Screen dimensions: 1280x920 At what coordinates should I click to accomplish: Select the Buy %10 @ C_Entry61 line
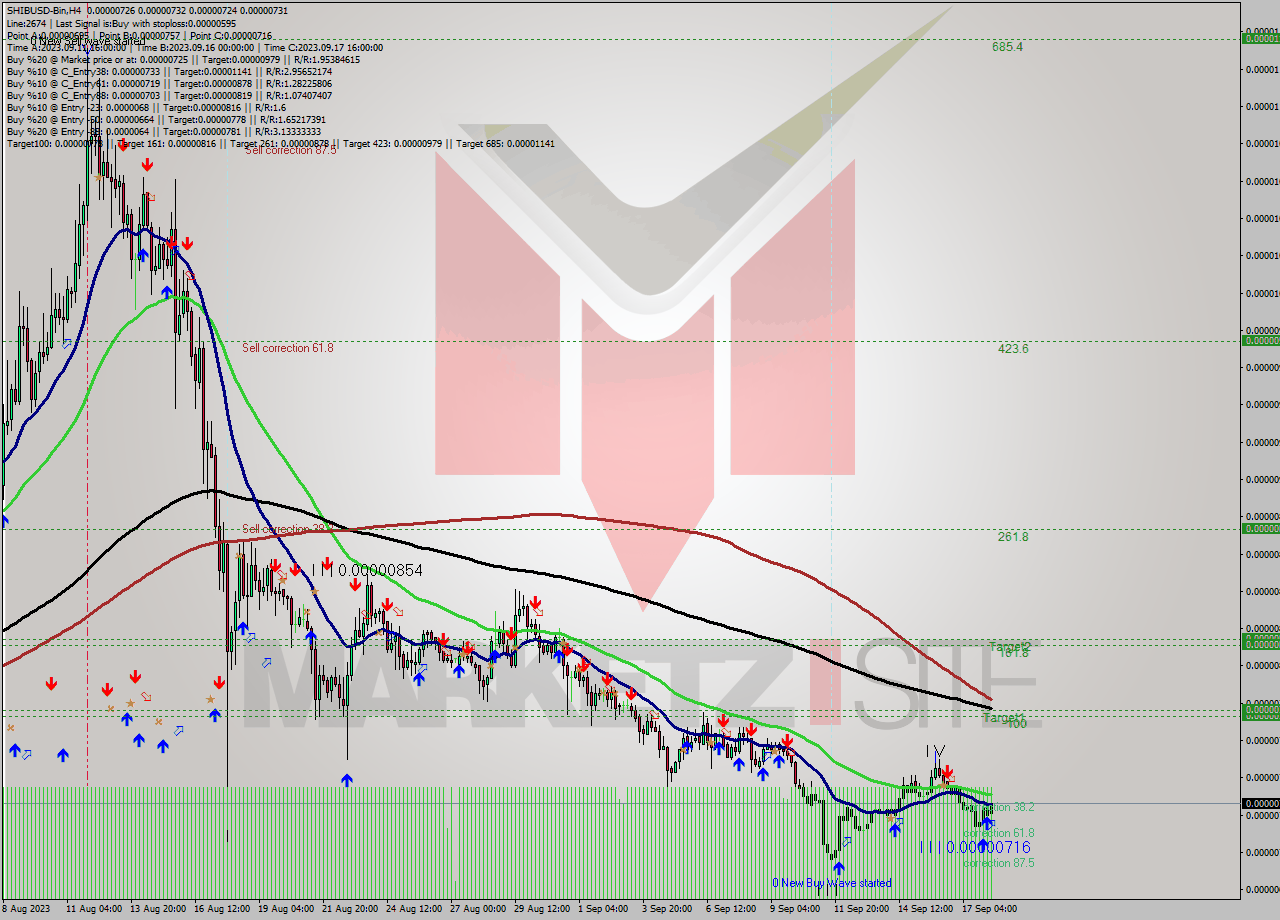pyautogui.click(x=169, y=83)
